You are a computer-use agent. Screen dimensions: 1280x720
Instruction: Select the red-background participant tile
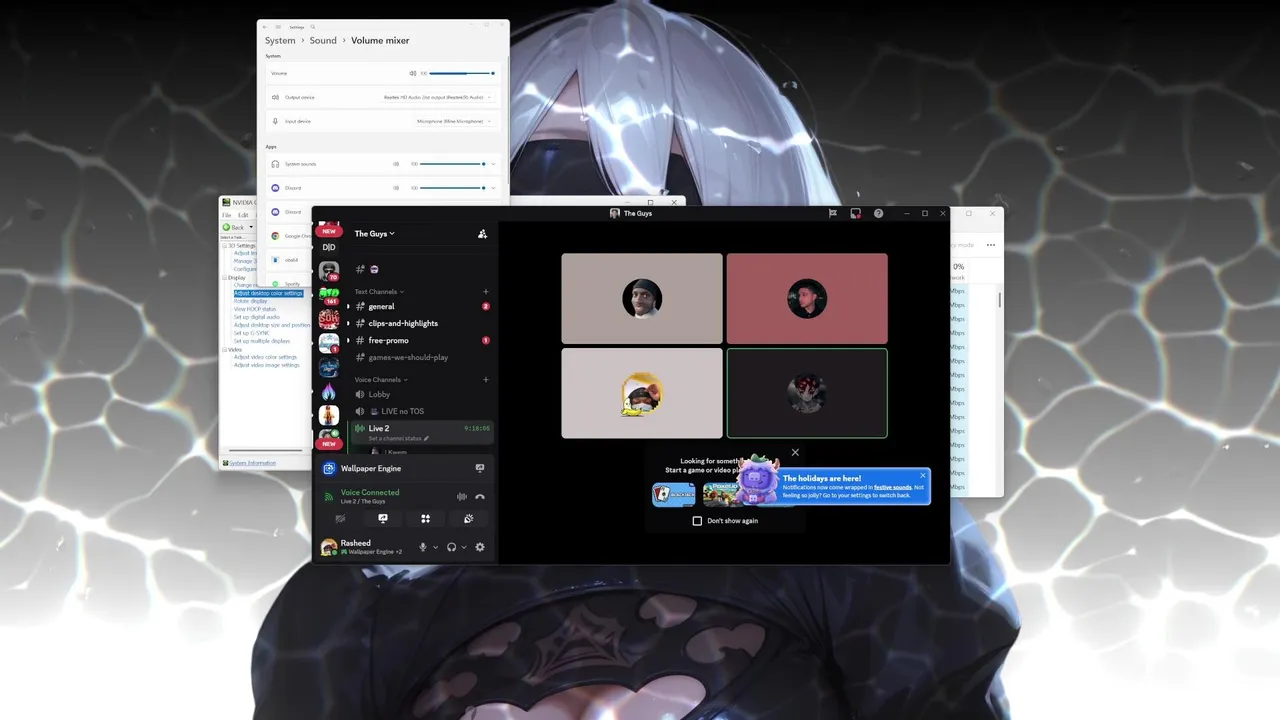coord(807,298)
